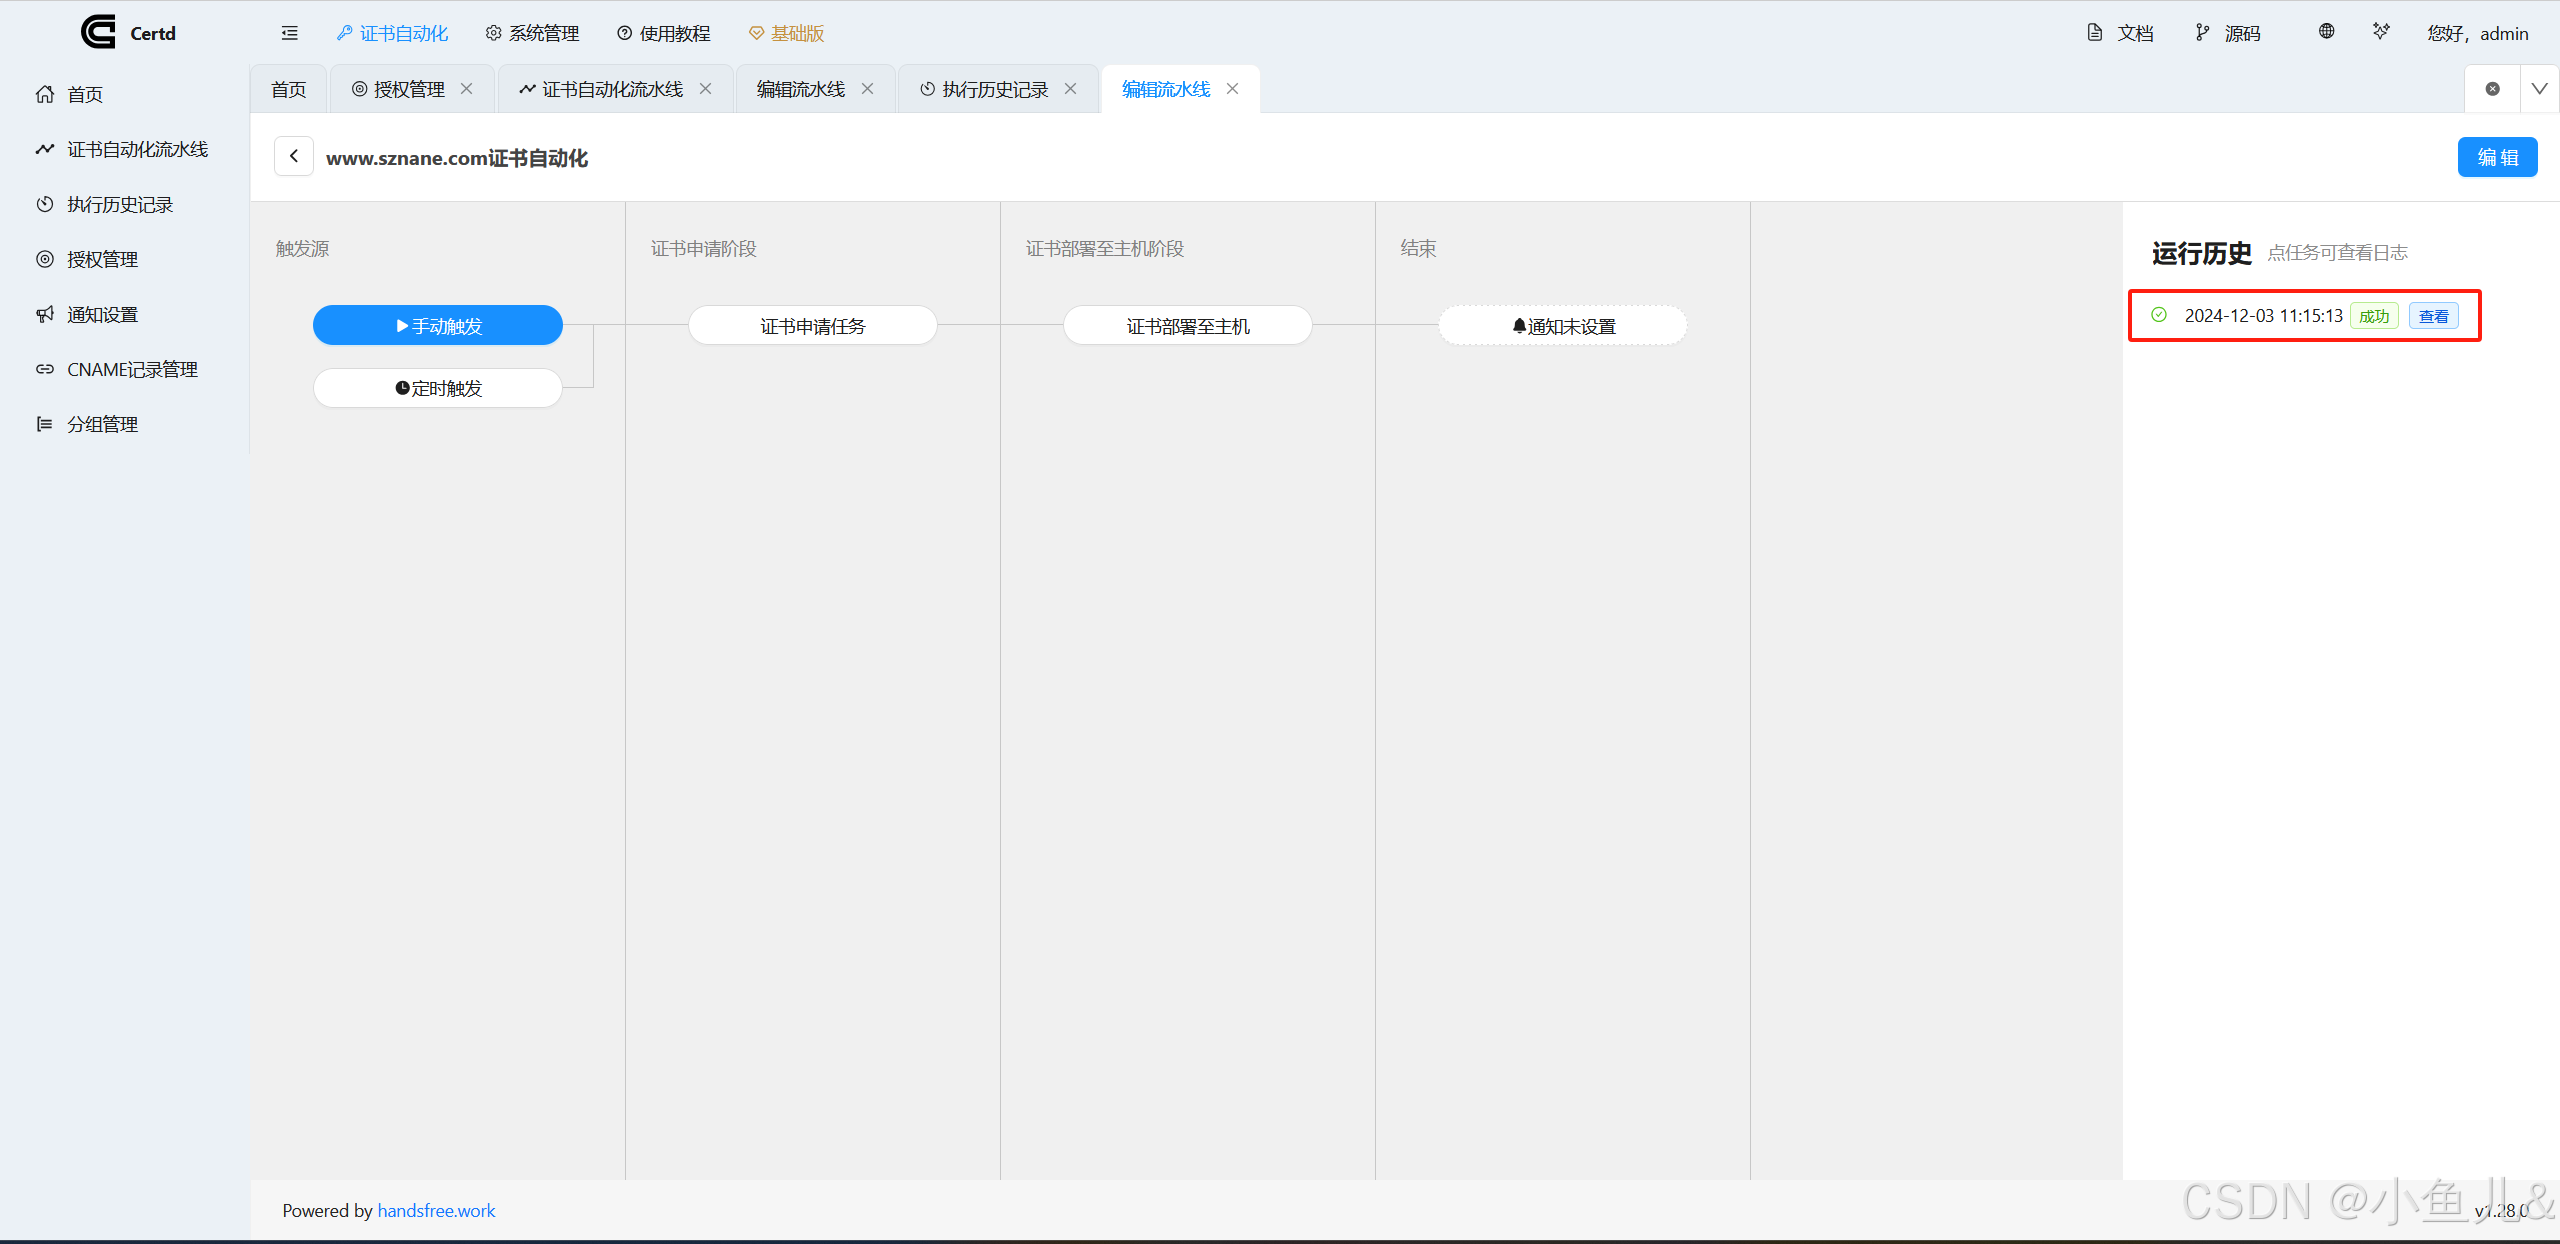
Task: Expand the tab list chevron dropdown
Action: click(x=2539, y=89)
